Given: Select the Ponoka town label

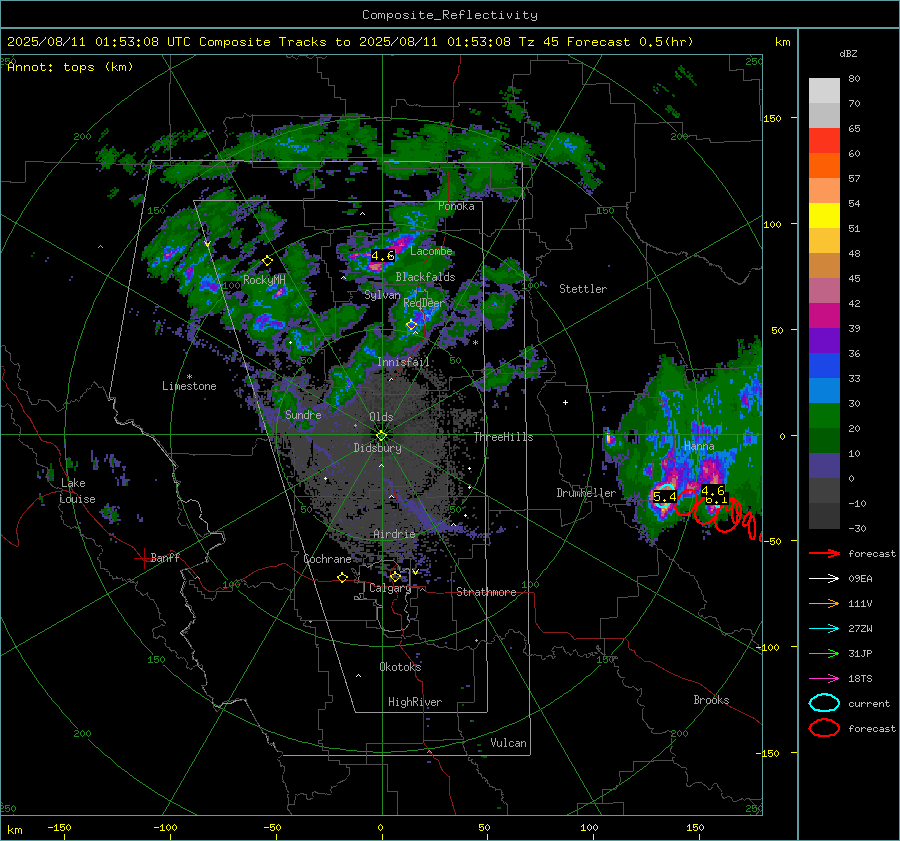Looking at the screenshot, I should pos(456,206).
